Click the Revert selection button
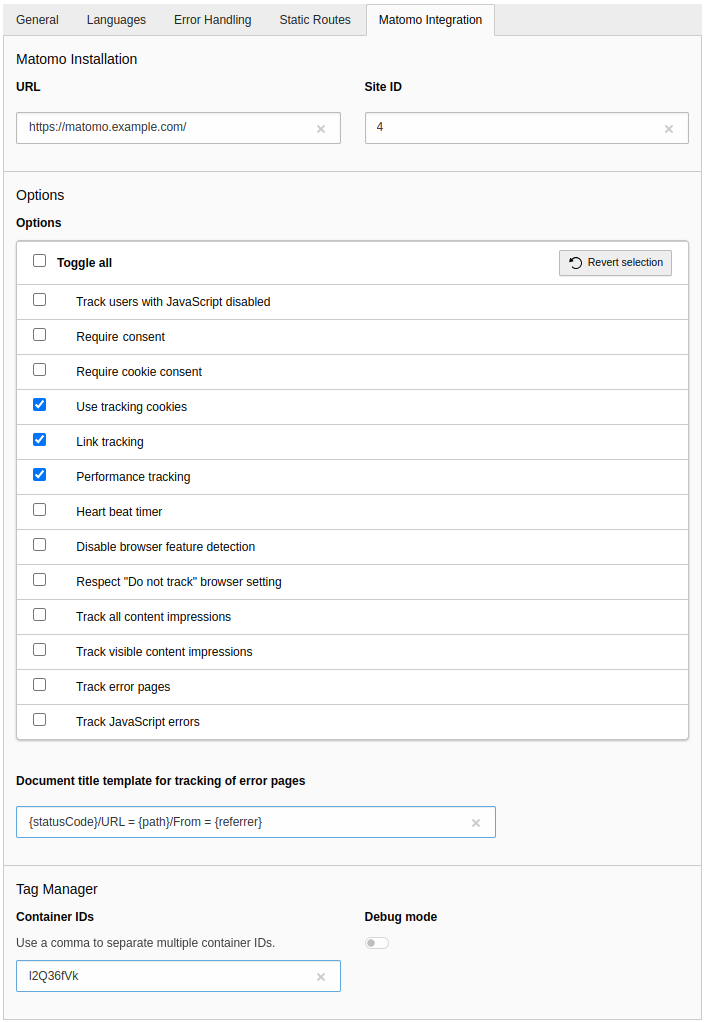This screenshot has height=1022, width=704. 615,263
